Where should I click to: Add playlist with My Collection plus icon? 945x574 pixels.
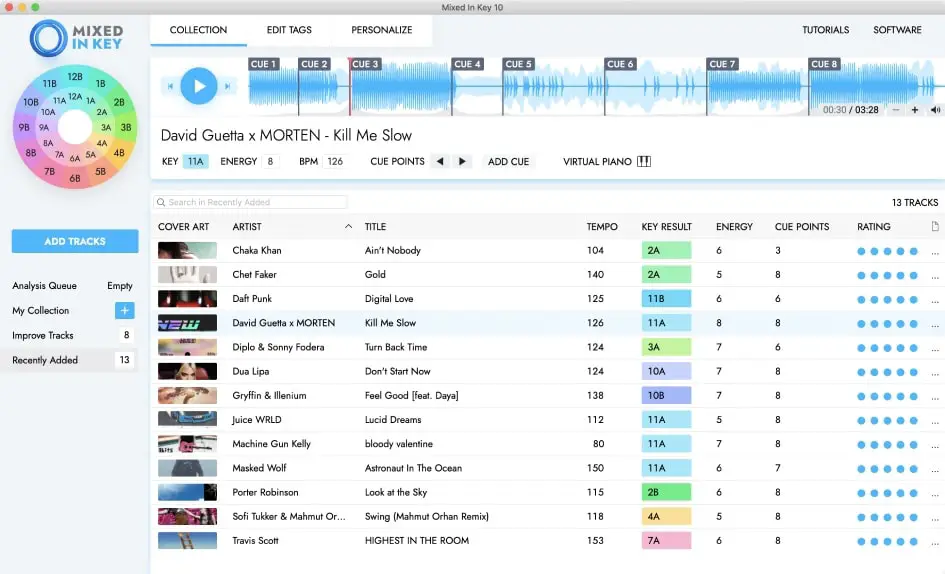point(124,311)
